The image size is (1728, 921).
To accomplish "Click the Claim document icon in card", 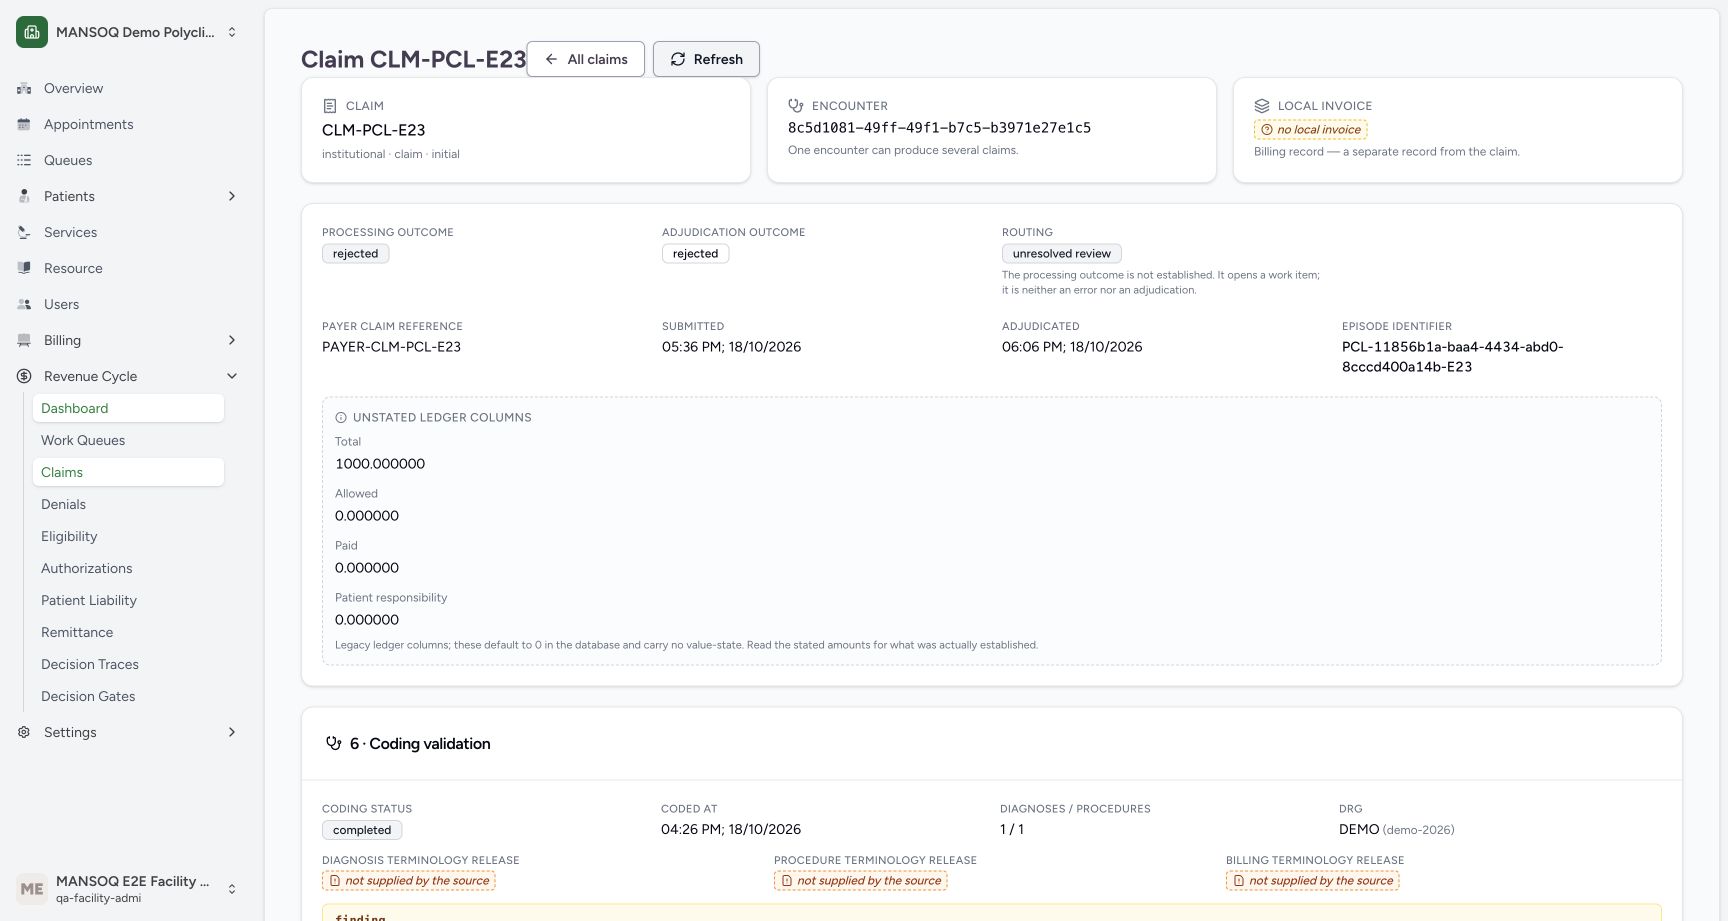I will 330,106.
